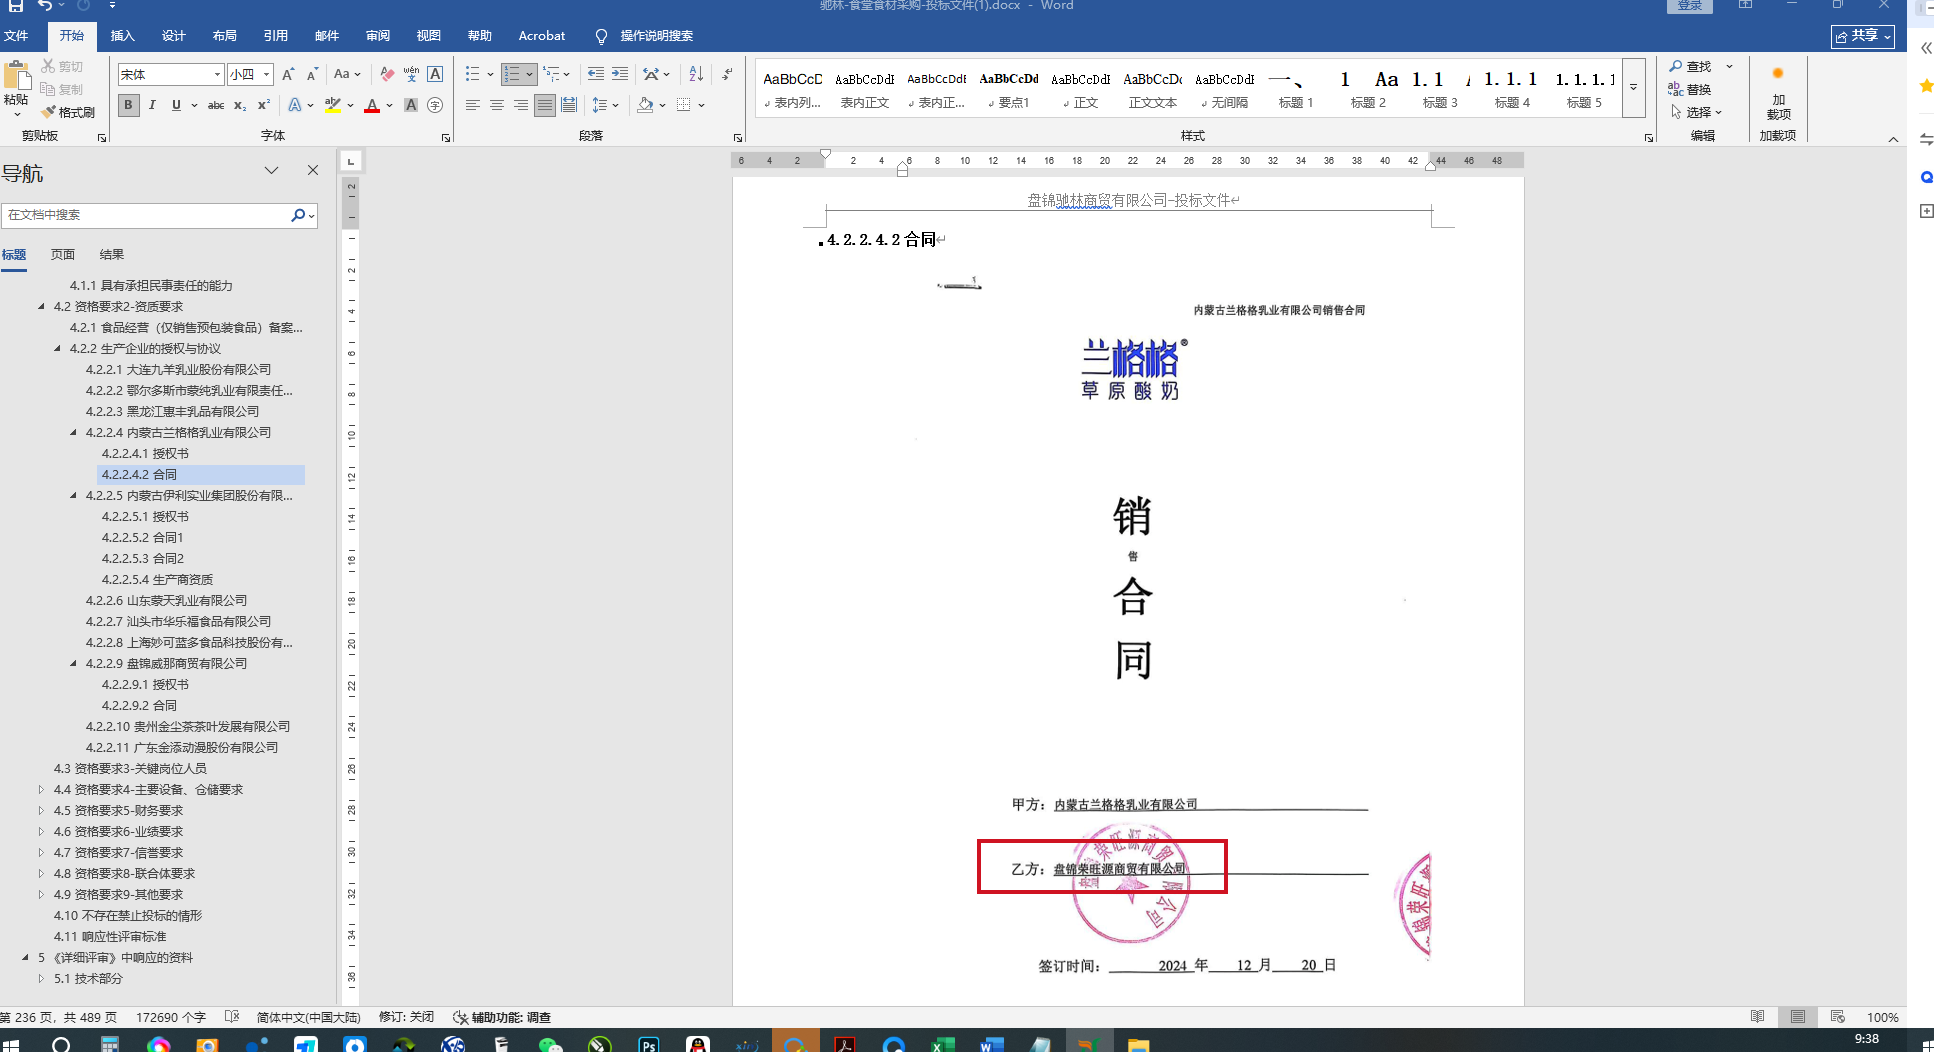This screenshot has height=1052, width=1934.
Task: Open the change case Aa dropdown
Action: (x=347, y=74)
